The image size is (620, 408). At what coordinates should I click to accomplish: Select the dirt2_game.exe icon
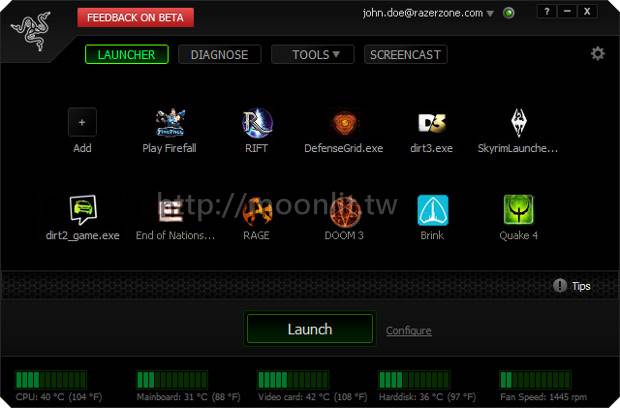[82, 210]
